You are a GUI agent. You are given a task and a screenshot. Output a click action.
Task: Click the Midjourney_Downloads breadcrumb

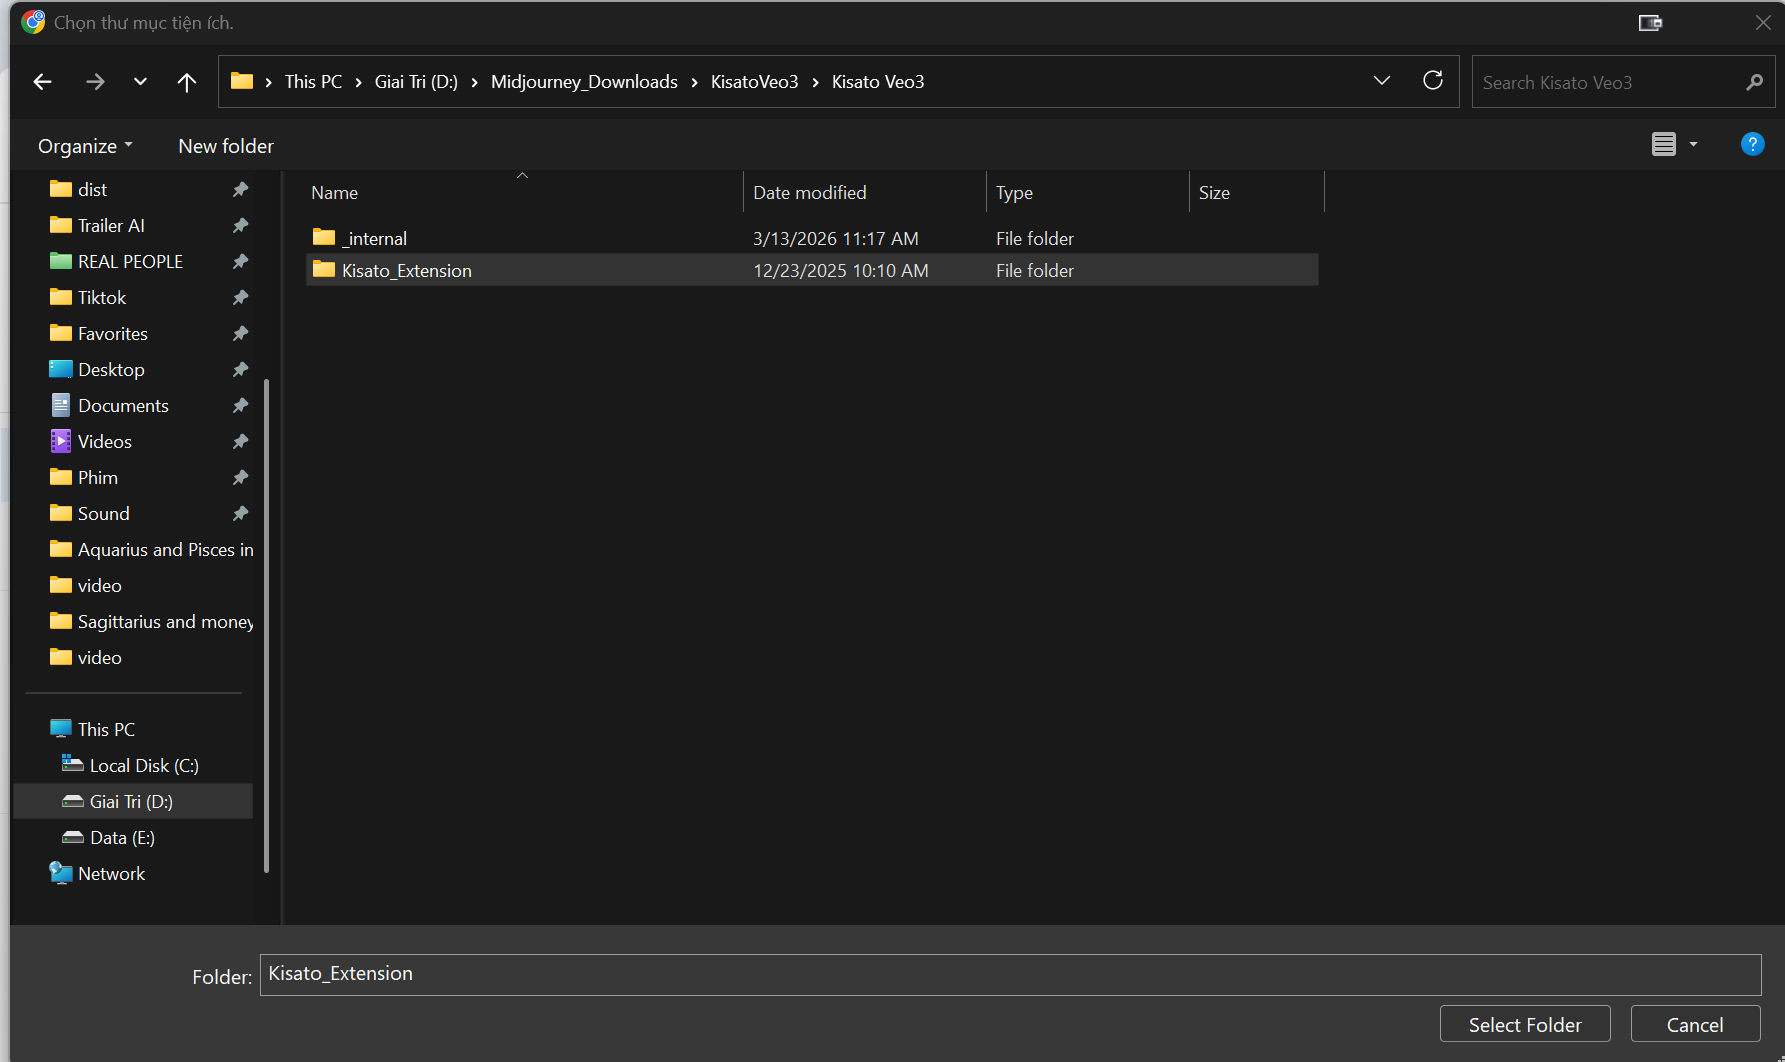(x=584, y=82)
